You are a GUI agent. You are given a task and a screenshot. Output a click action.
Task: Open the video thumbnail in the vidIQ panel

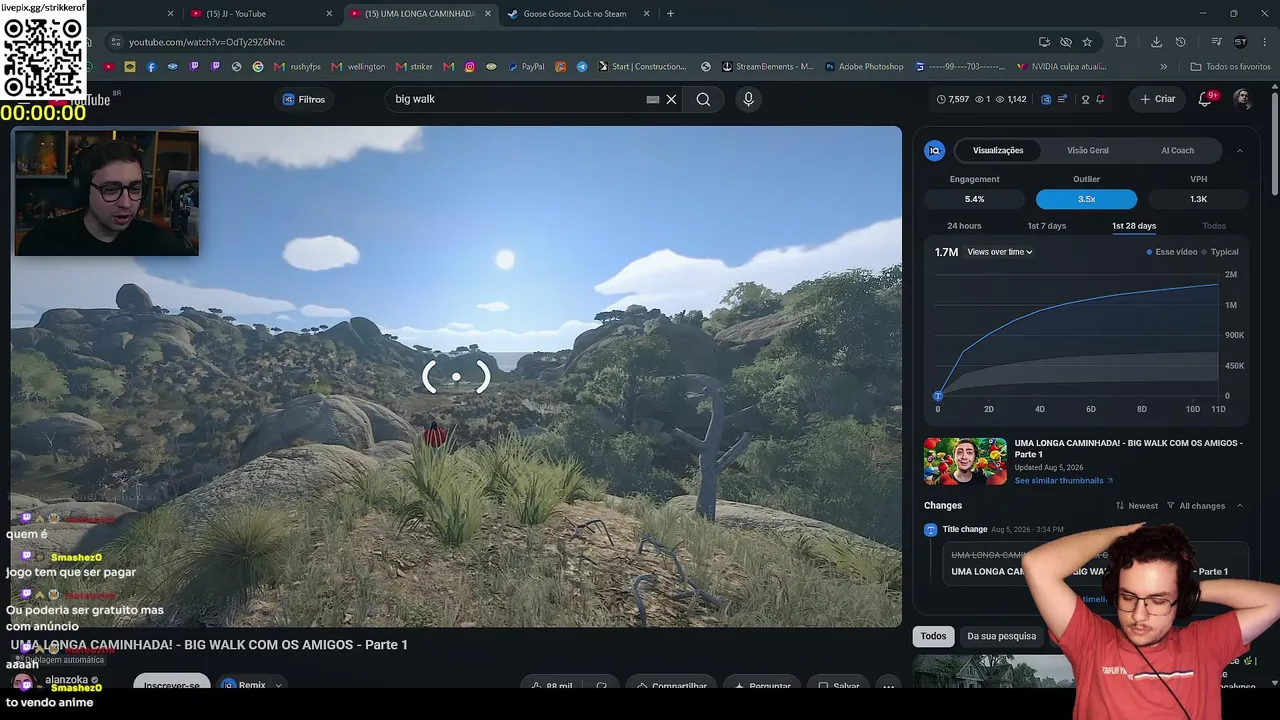coord(965,461)
